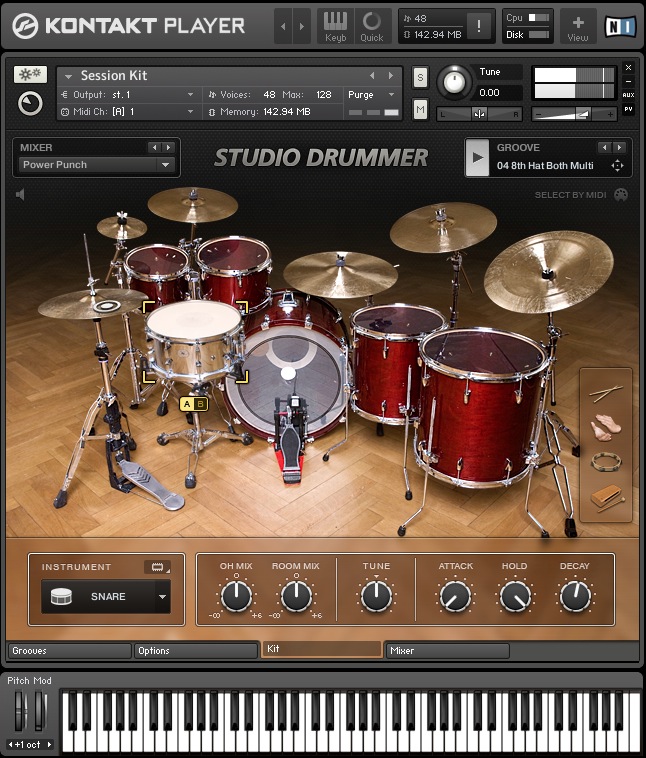Image resolution: width=646 pixels, height=758 pixels.
Task: Go to previous mixer preset
Action: (x=155, y=147)
